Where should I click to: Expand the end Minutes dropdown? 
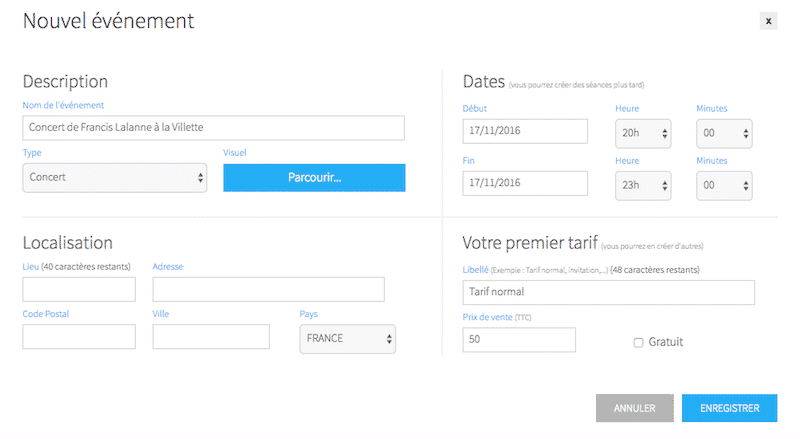click(x=724, y=185)
